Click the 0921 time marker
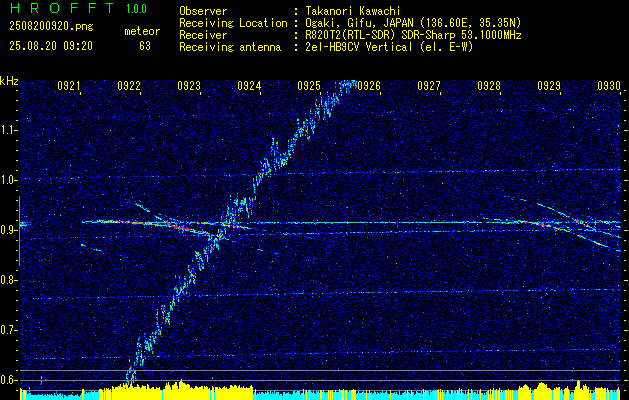 click(x=69, y=85)
